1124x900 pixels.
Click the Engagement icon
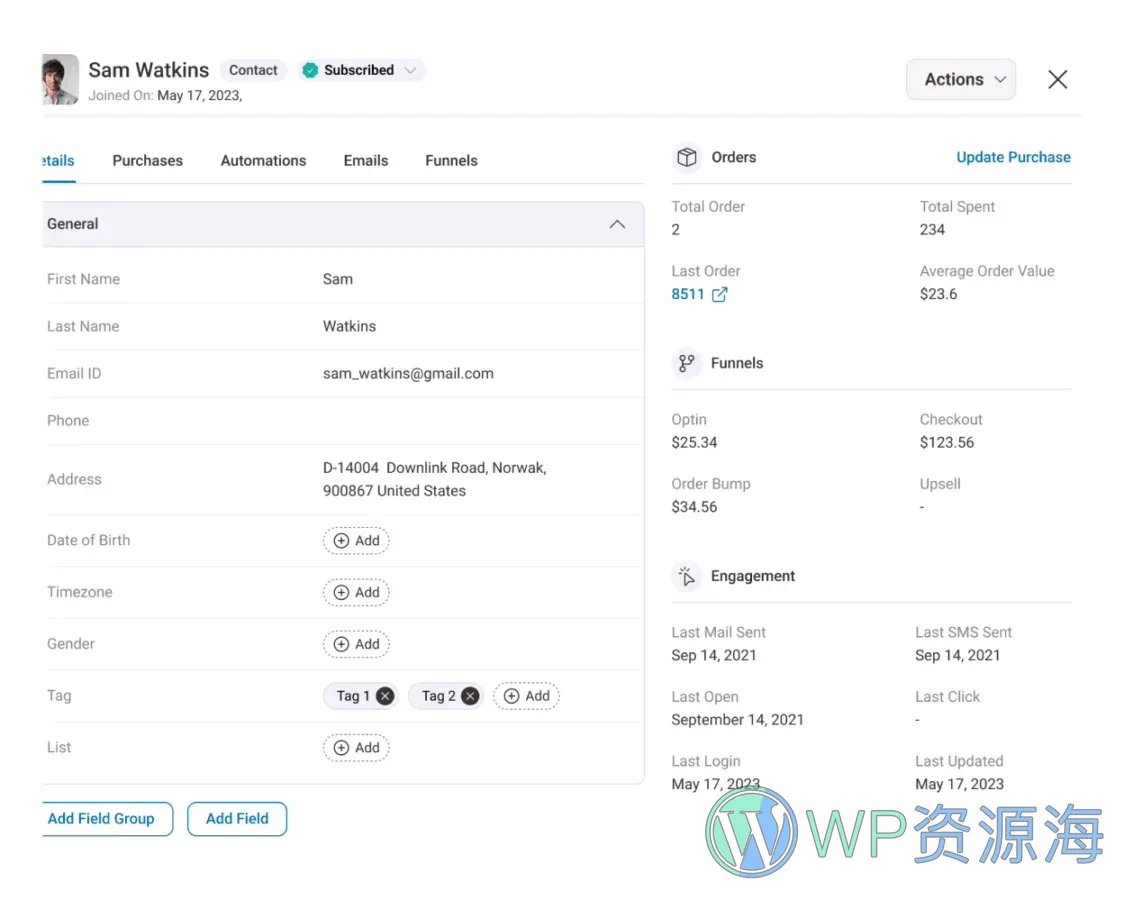pos(686,576)
